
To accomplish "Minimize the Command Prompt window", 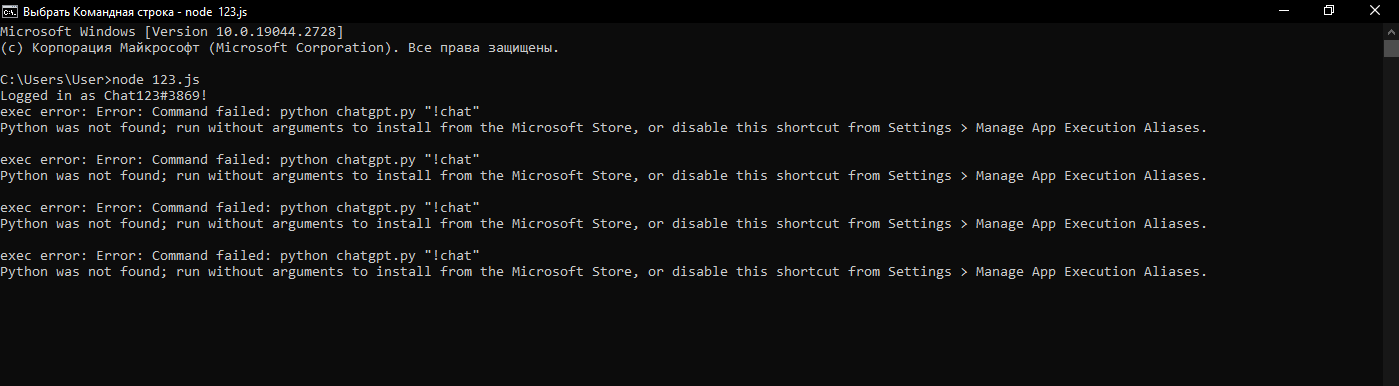I will pos(1283,10).
